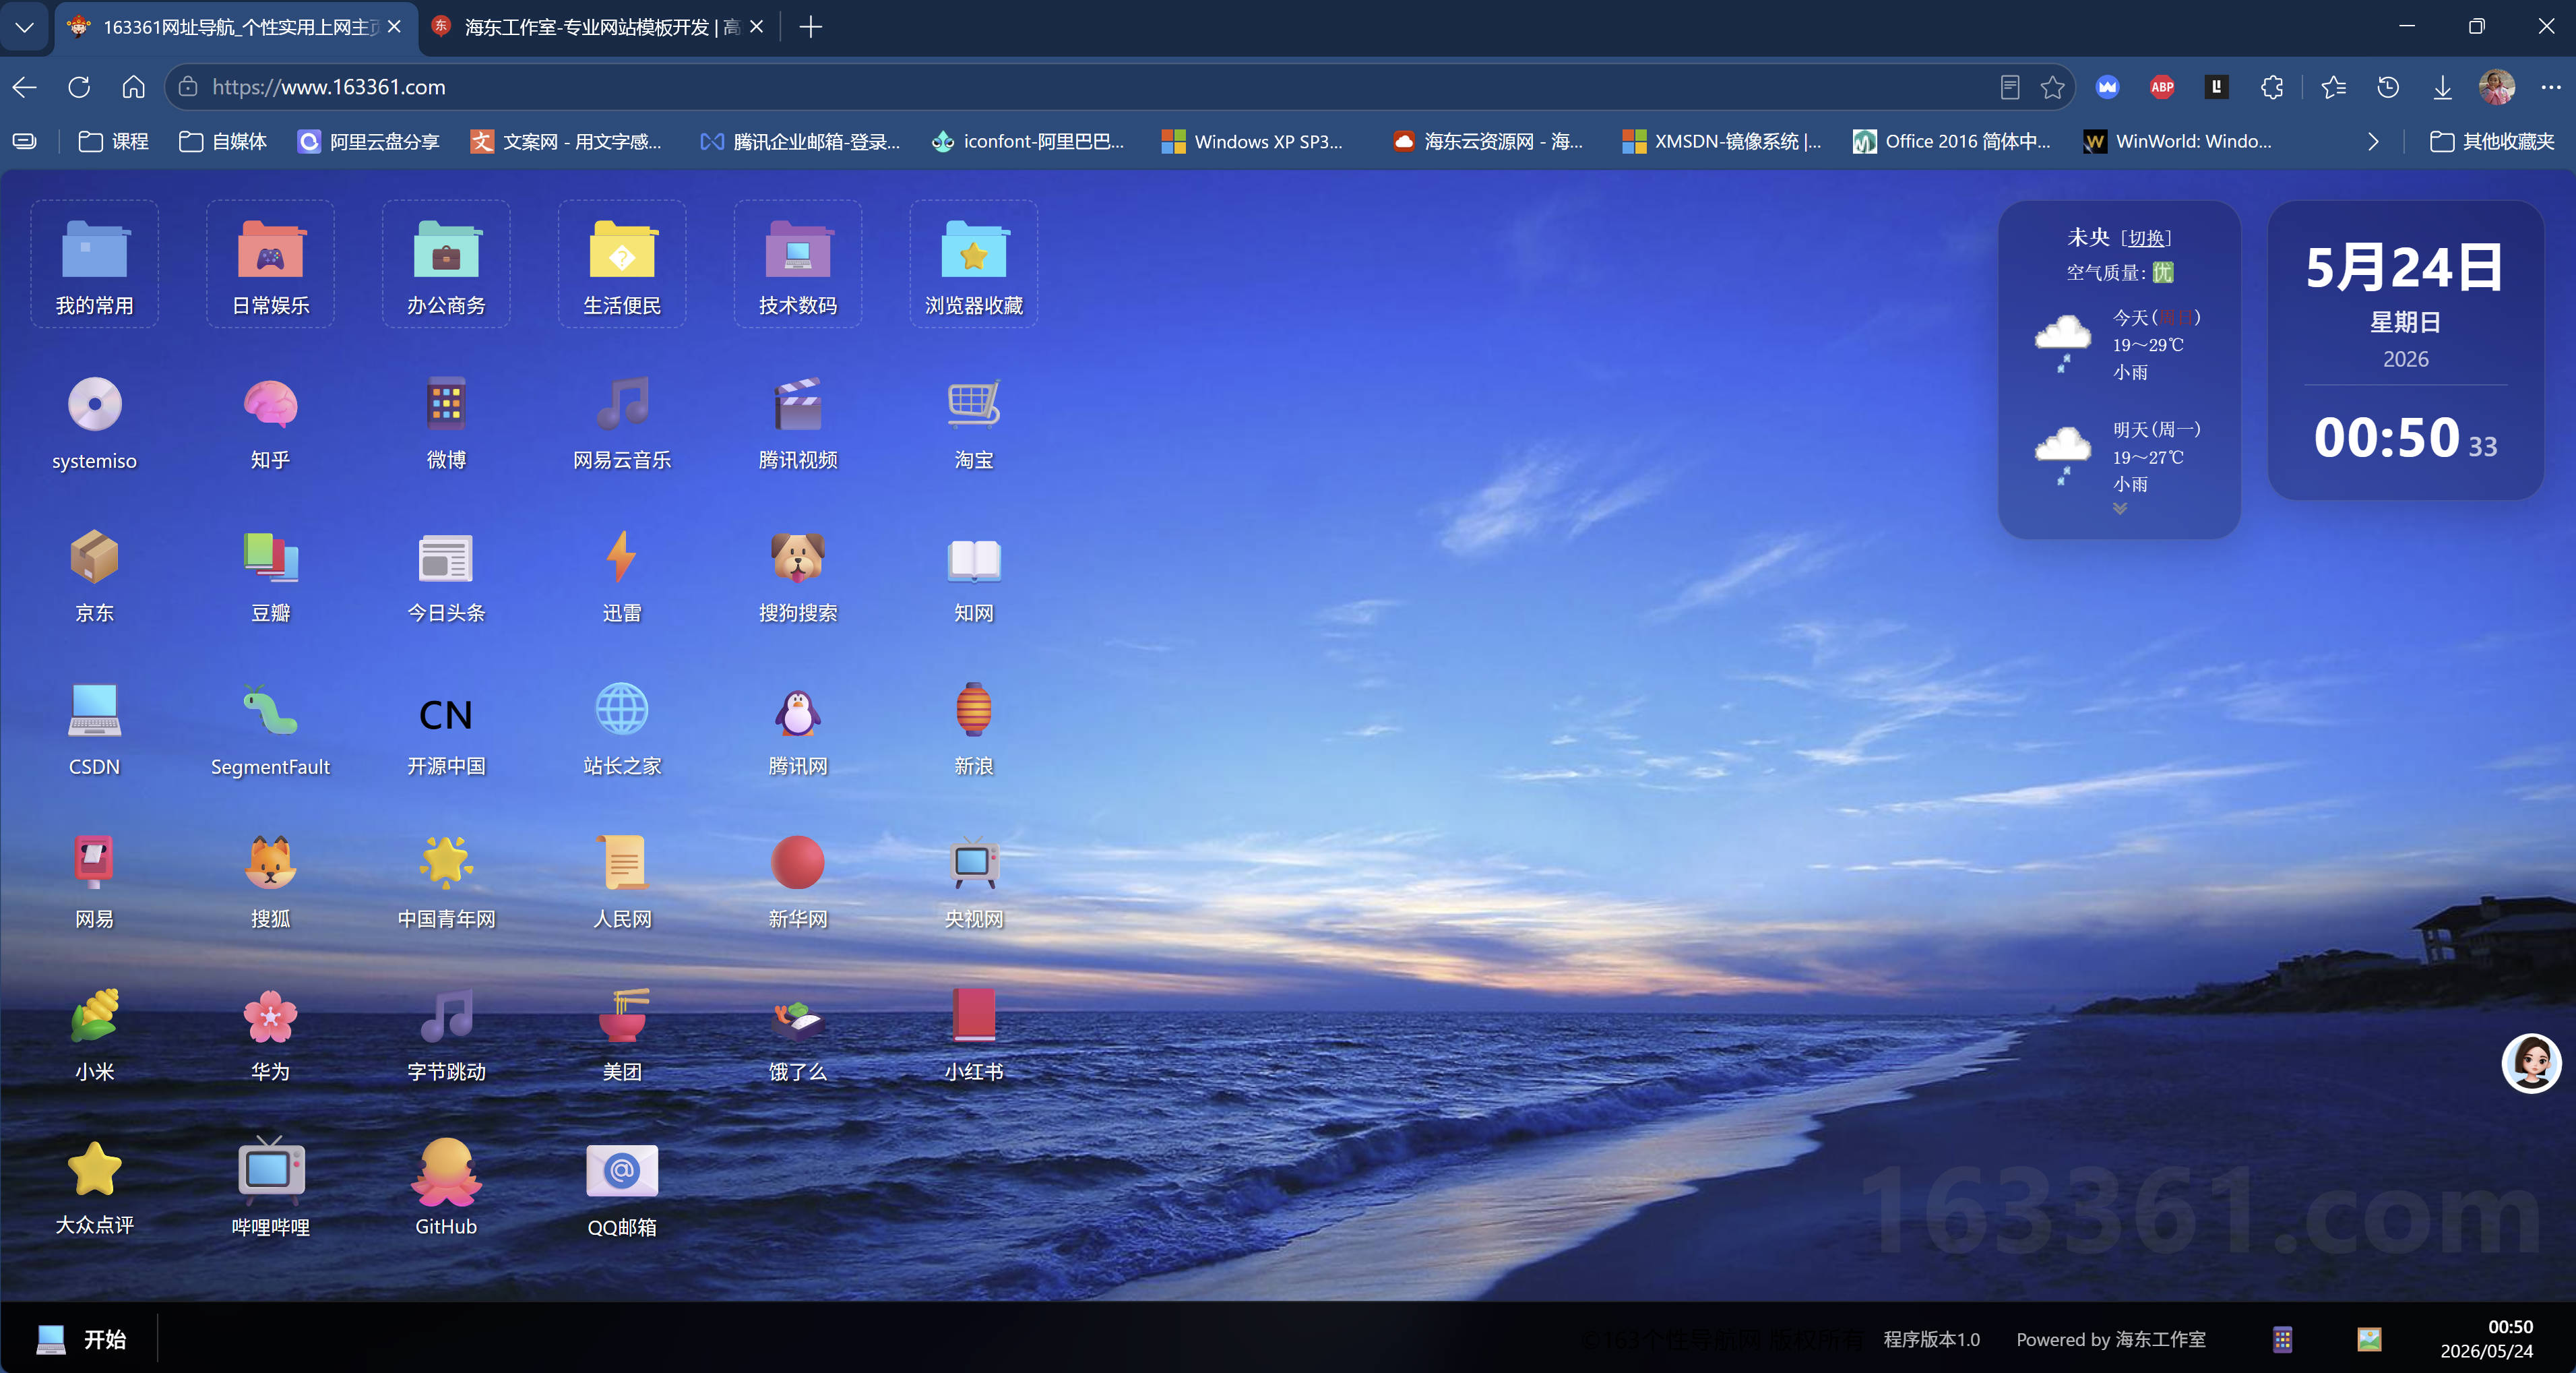Open the SegmentFault worm icon

(x=270, y=711)
